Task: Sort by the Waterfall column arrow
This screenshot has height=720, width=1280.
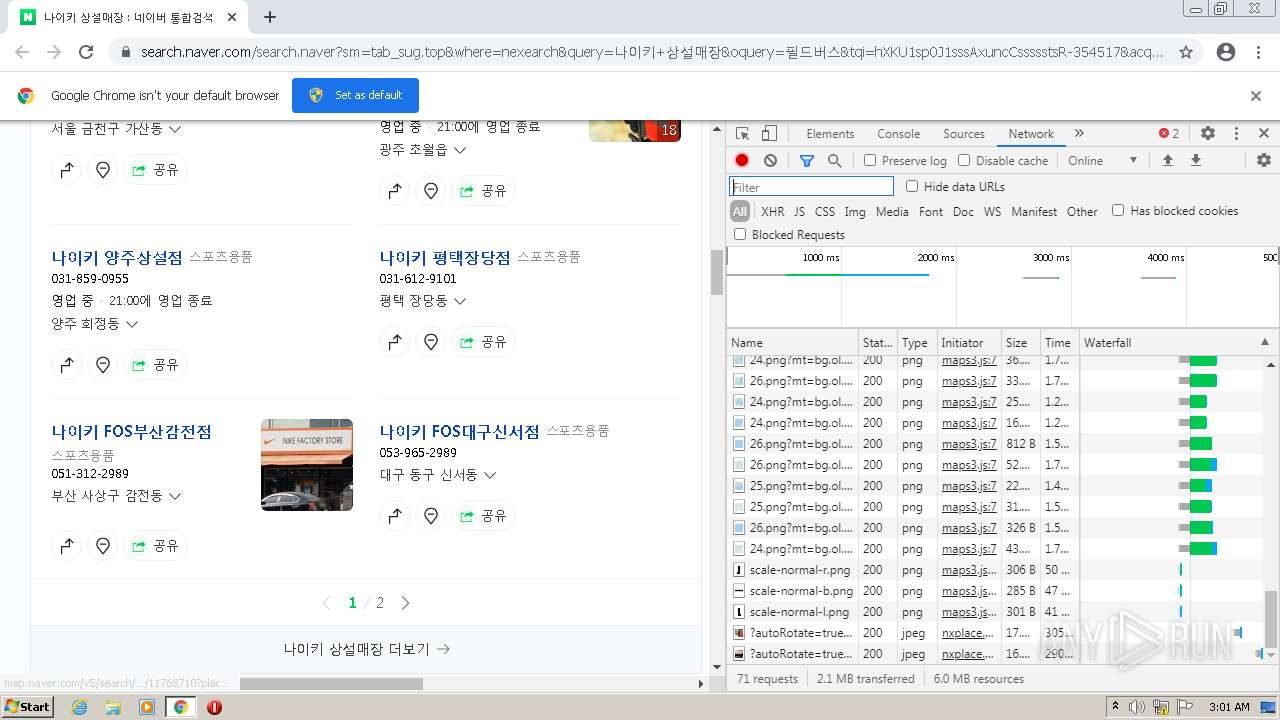Action: [1264, 342]
